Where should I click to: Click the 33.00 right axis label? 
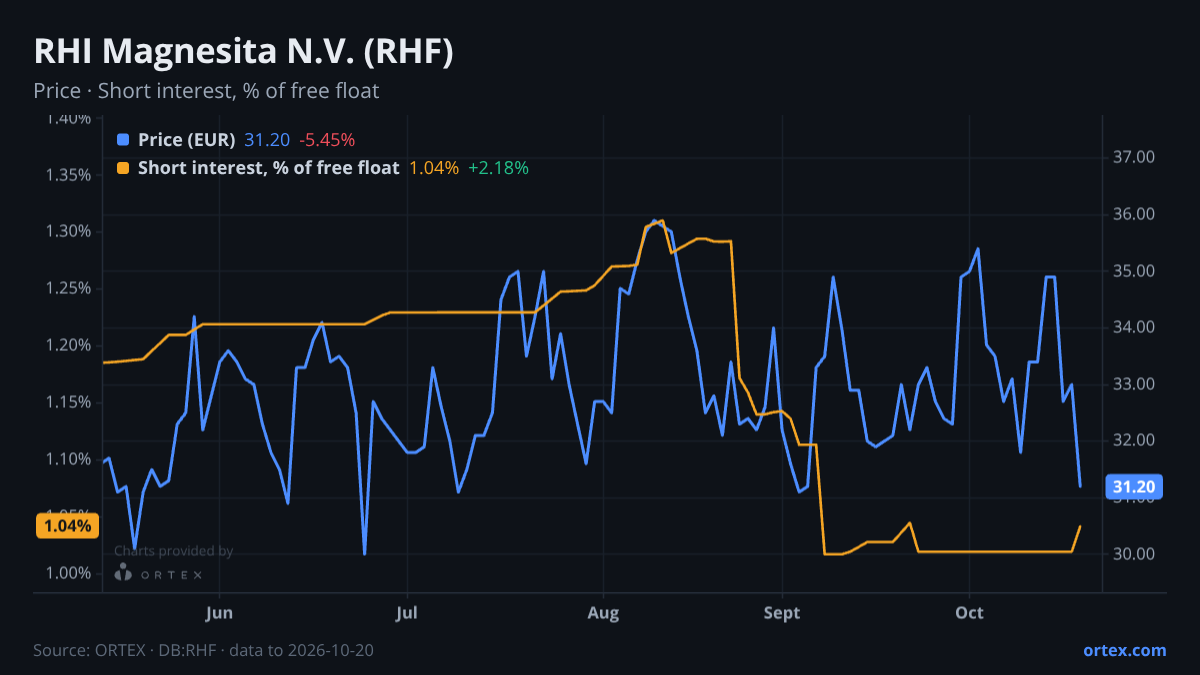click(x=1134, y=384)
